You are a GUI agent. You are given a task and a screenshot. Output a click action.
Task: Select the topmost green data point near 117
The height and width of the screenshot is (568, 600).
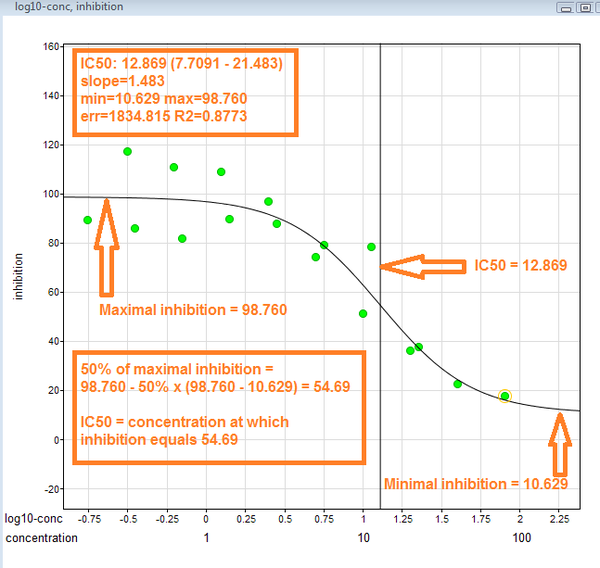127,152
